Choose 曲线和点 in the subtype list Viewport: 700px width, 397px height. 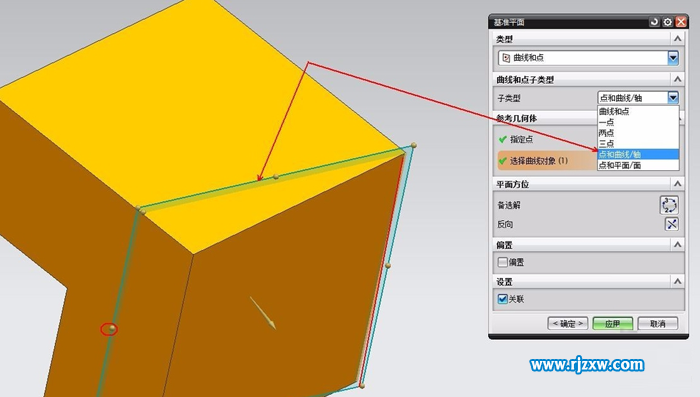click(x=638, y=111)
